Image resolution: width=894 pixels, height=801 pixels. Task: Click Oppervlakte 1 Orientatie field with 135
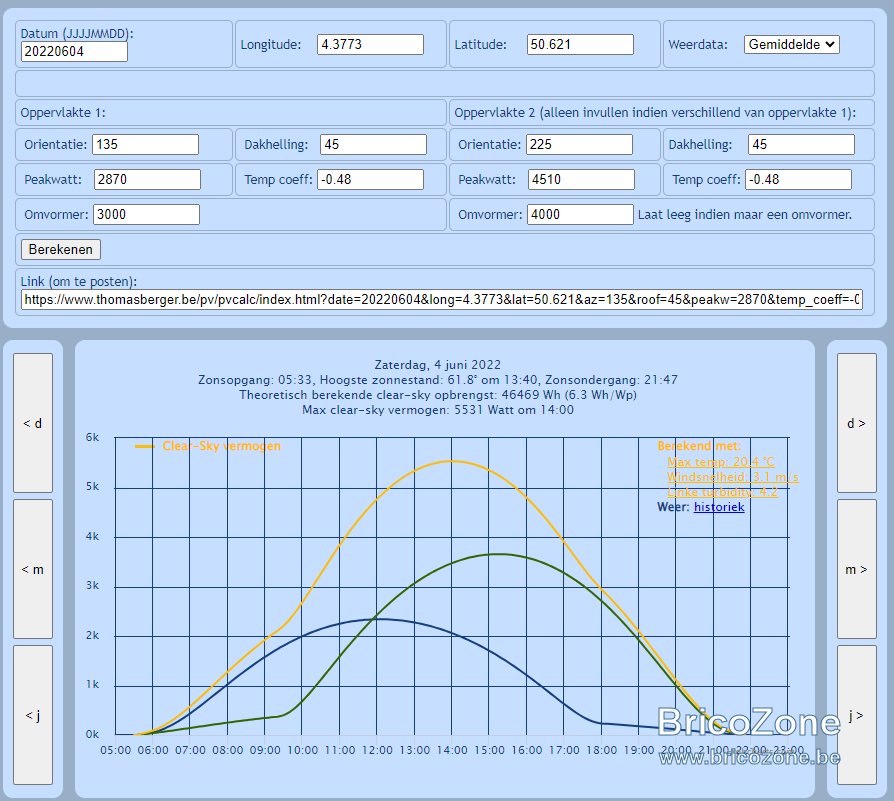click(145, 144)
